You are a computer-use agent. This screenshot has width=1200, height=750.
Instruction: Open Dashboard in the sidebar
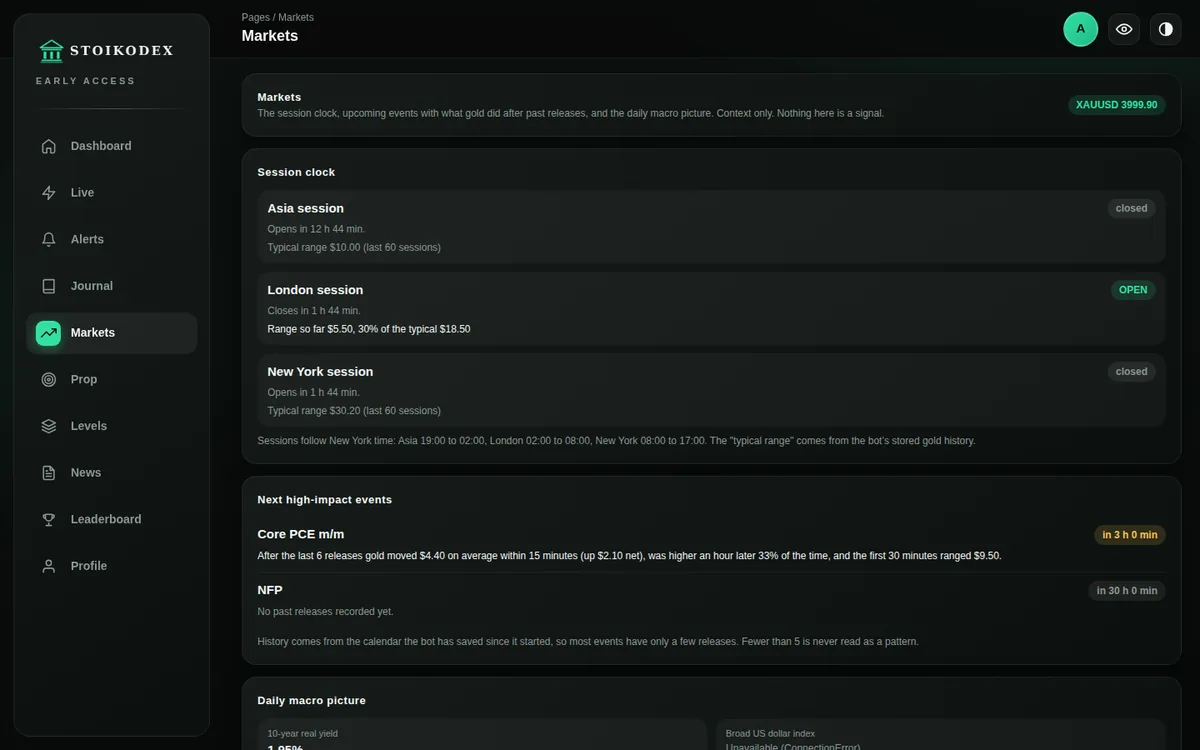112,146
